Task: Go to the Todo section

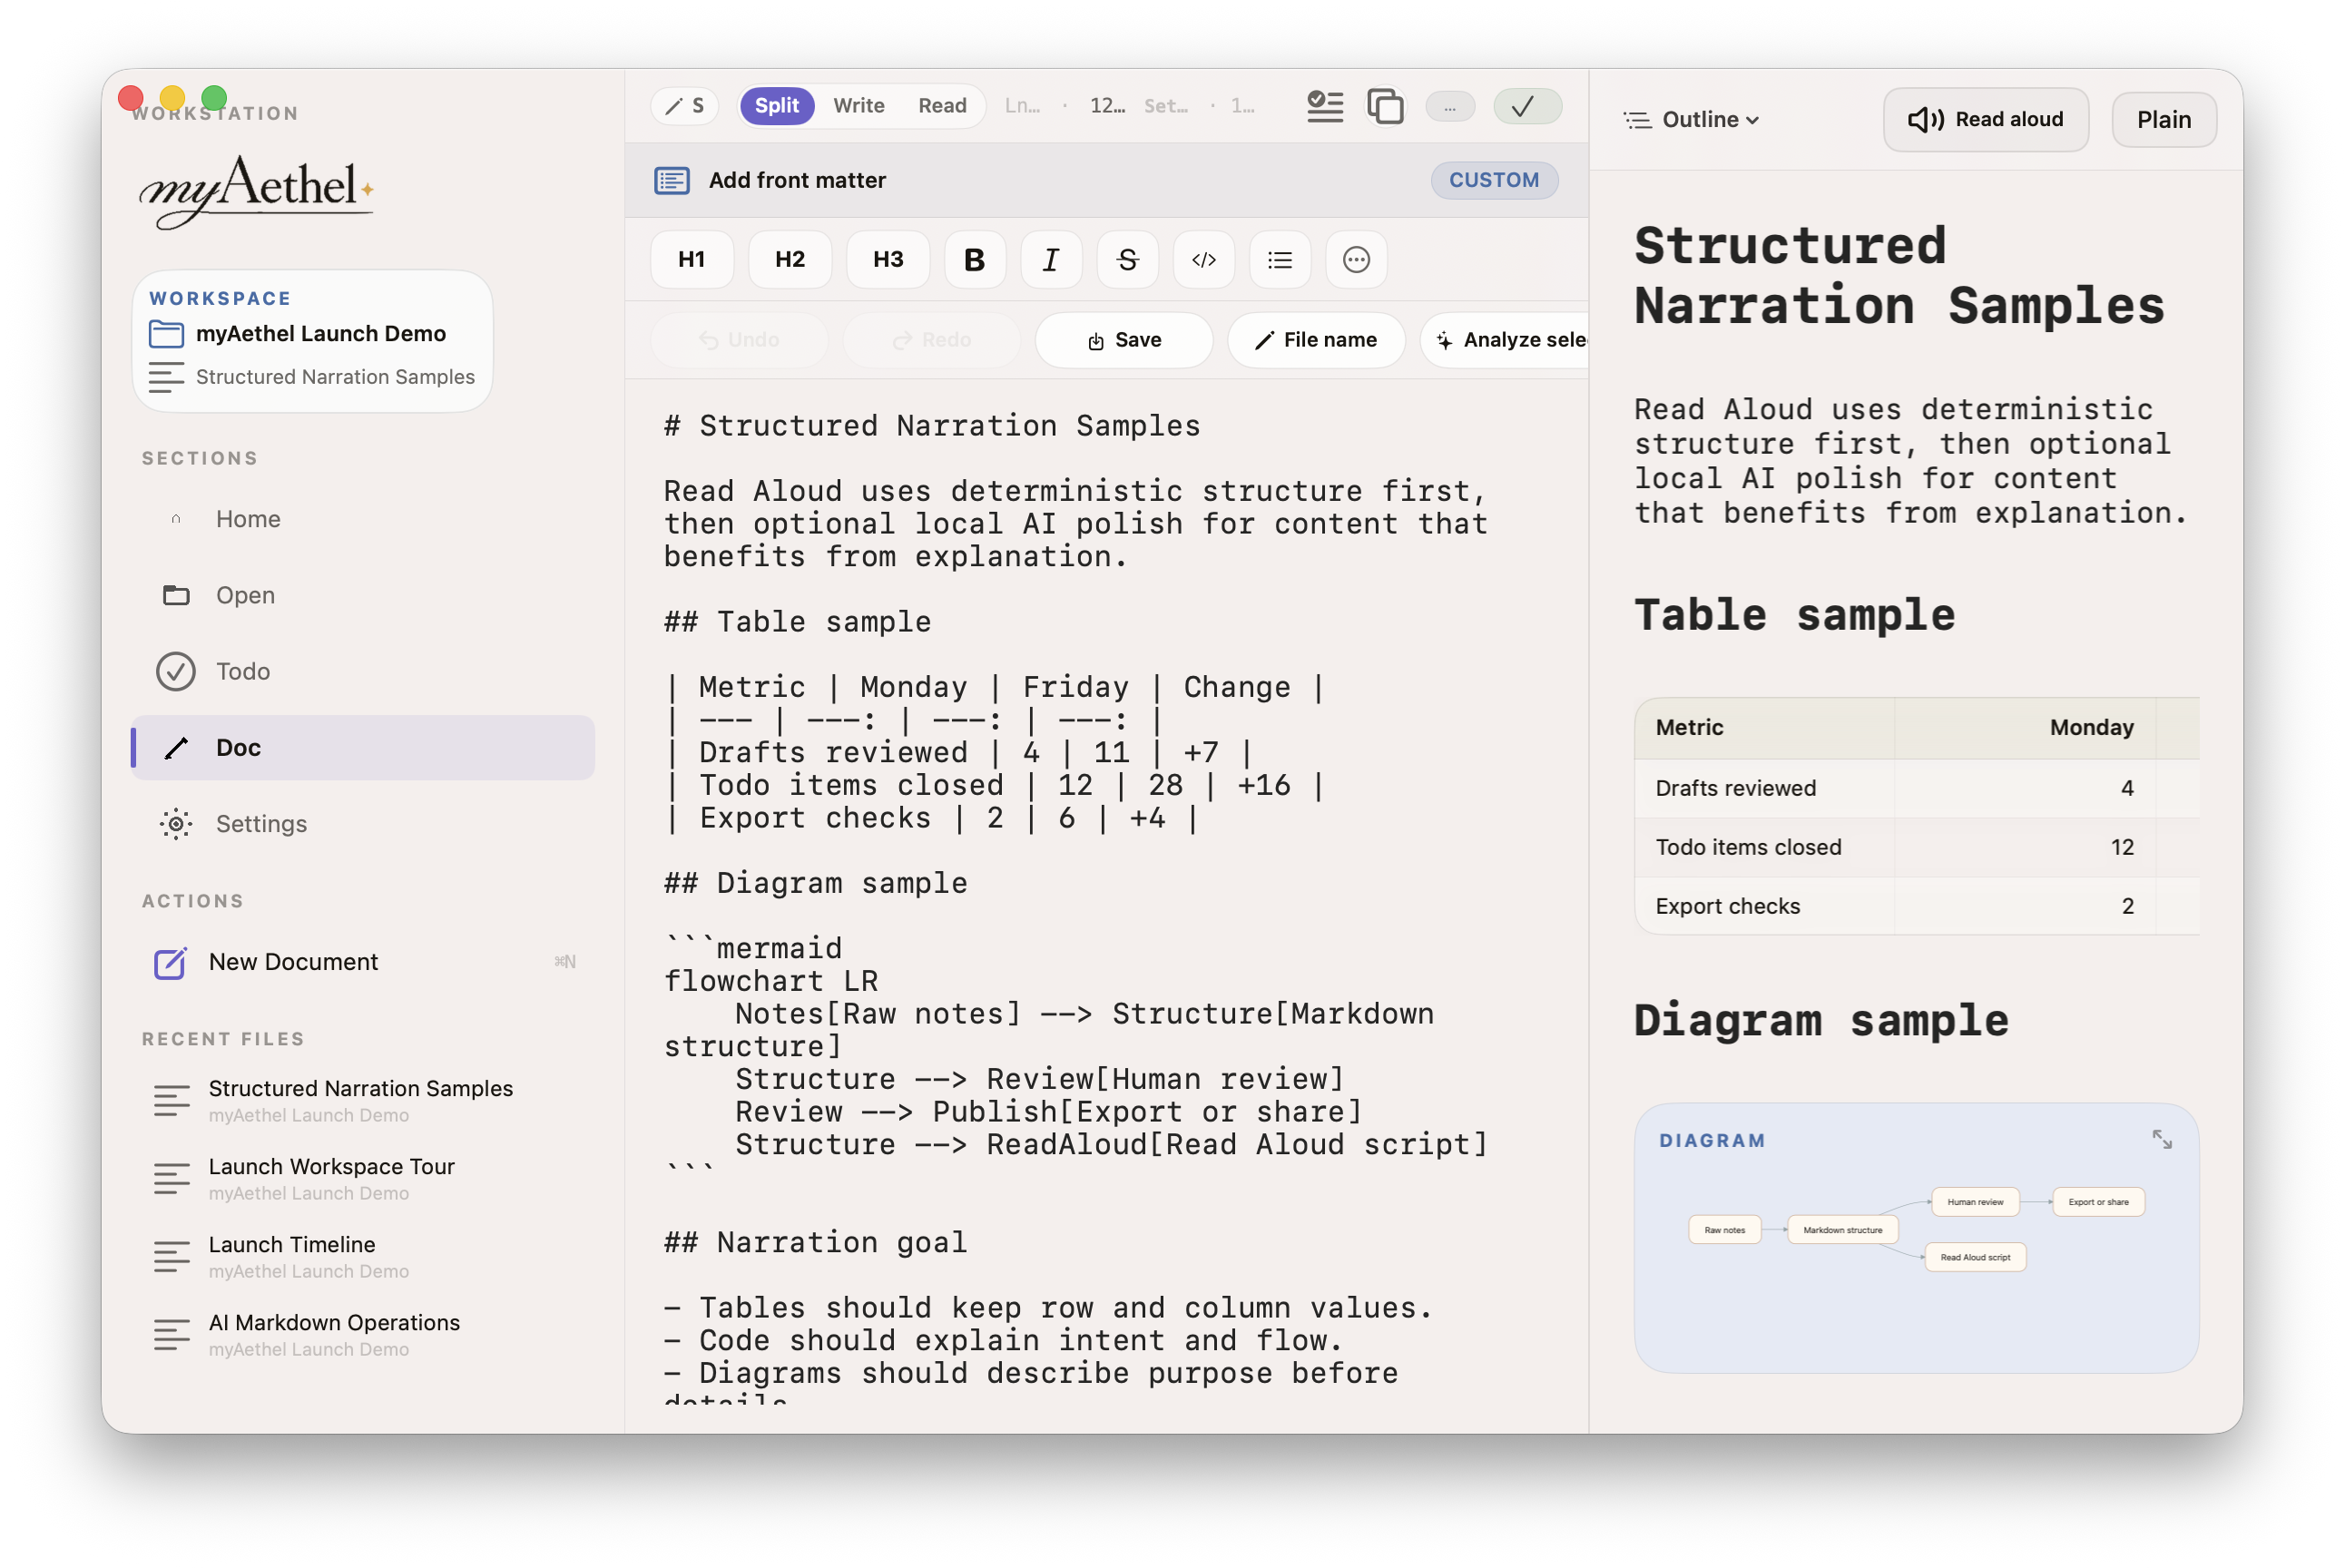Action: click(362, 671)
